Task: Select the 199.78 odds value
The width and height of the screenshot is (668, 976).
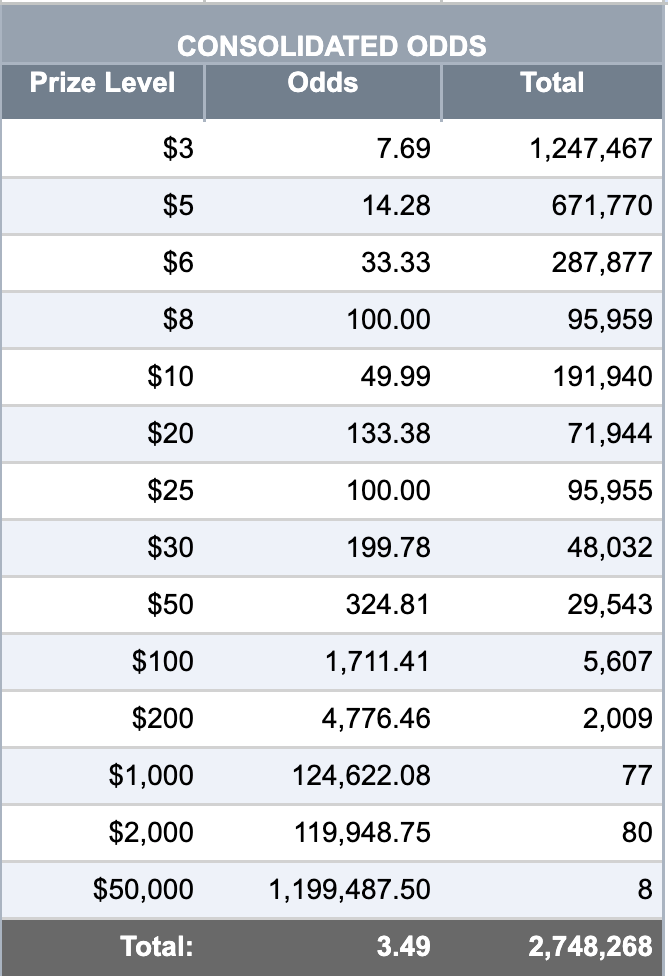Action: point(388,548)
